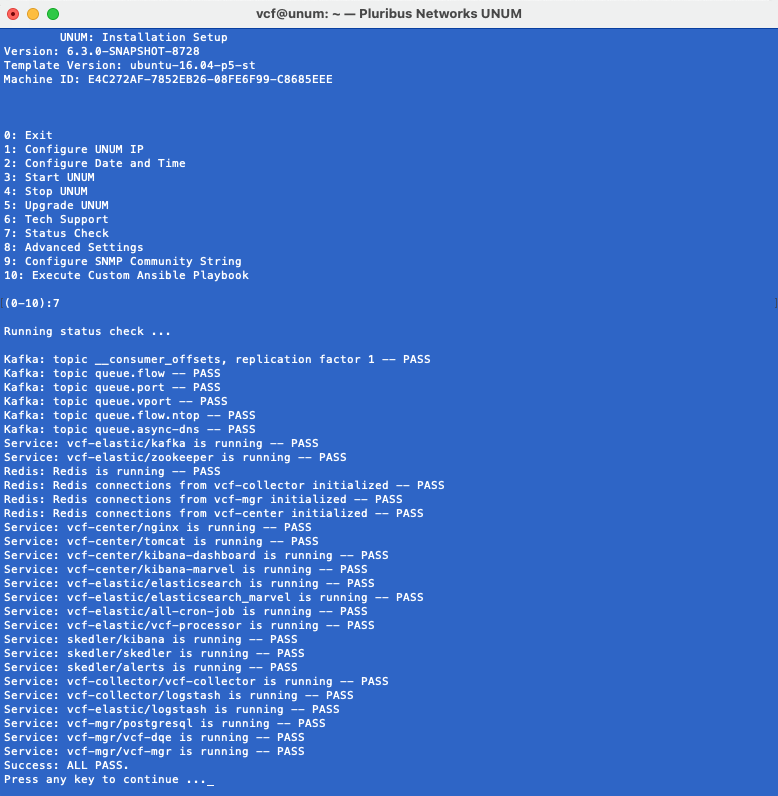Click the 'vcf-elastic/kafka is running' line

[161, 444]
